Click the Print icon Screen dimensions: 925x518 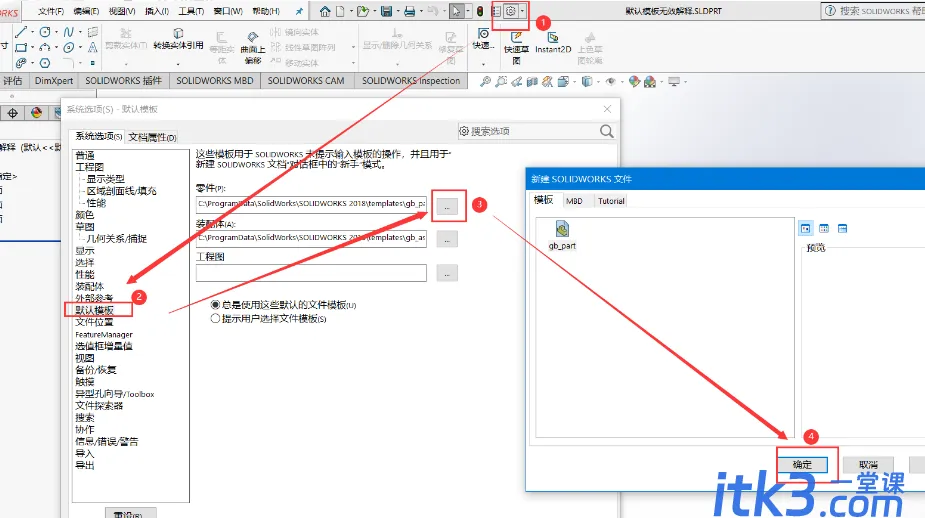tap(409, 11)
